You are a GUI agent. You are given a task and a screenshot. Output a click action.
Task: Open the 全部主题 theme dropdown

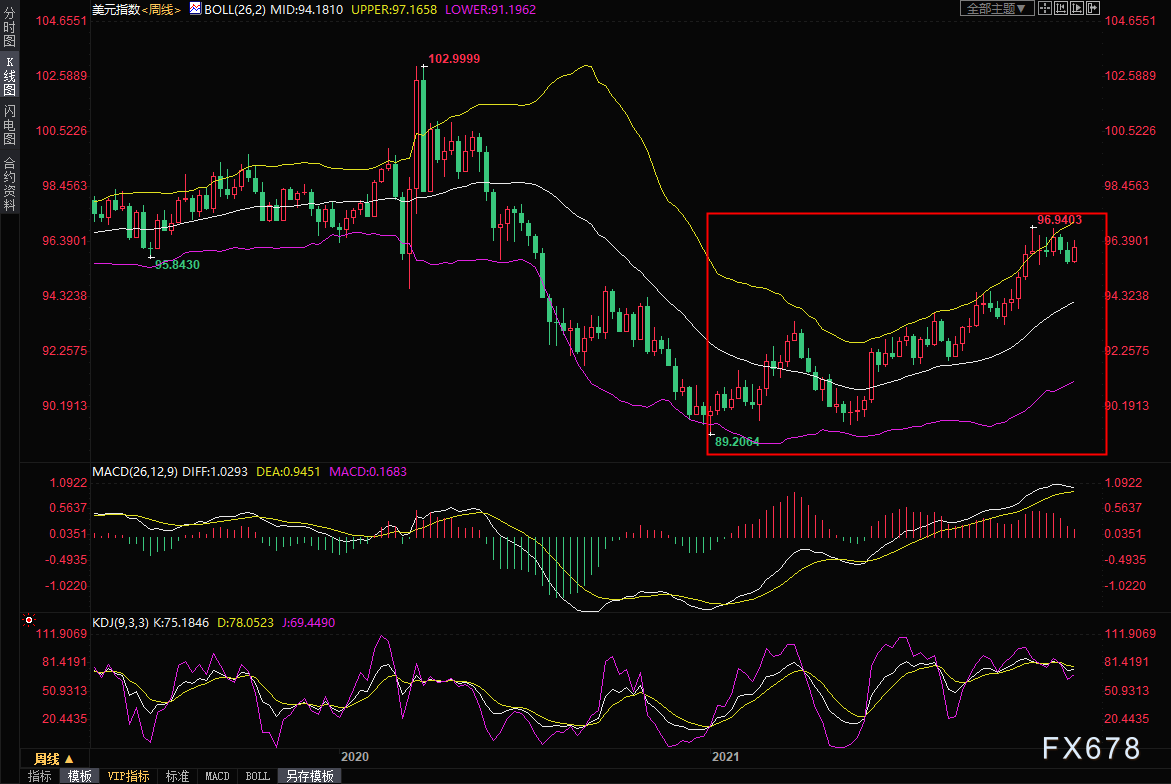pos(997,8)
